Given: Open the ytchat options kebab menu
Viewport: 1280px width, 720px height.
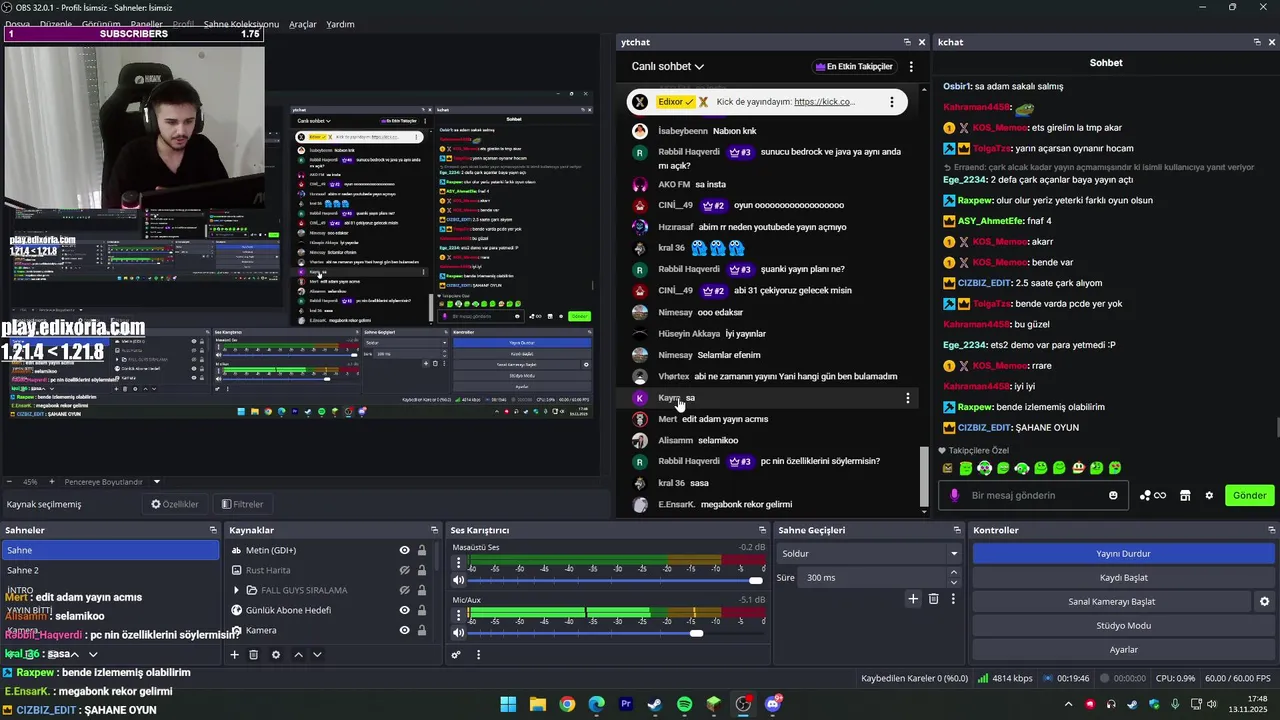Looking at the screenshot, I should 911,67.
